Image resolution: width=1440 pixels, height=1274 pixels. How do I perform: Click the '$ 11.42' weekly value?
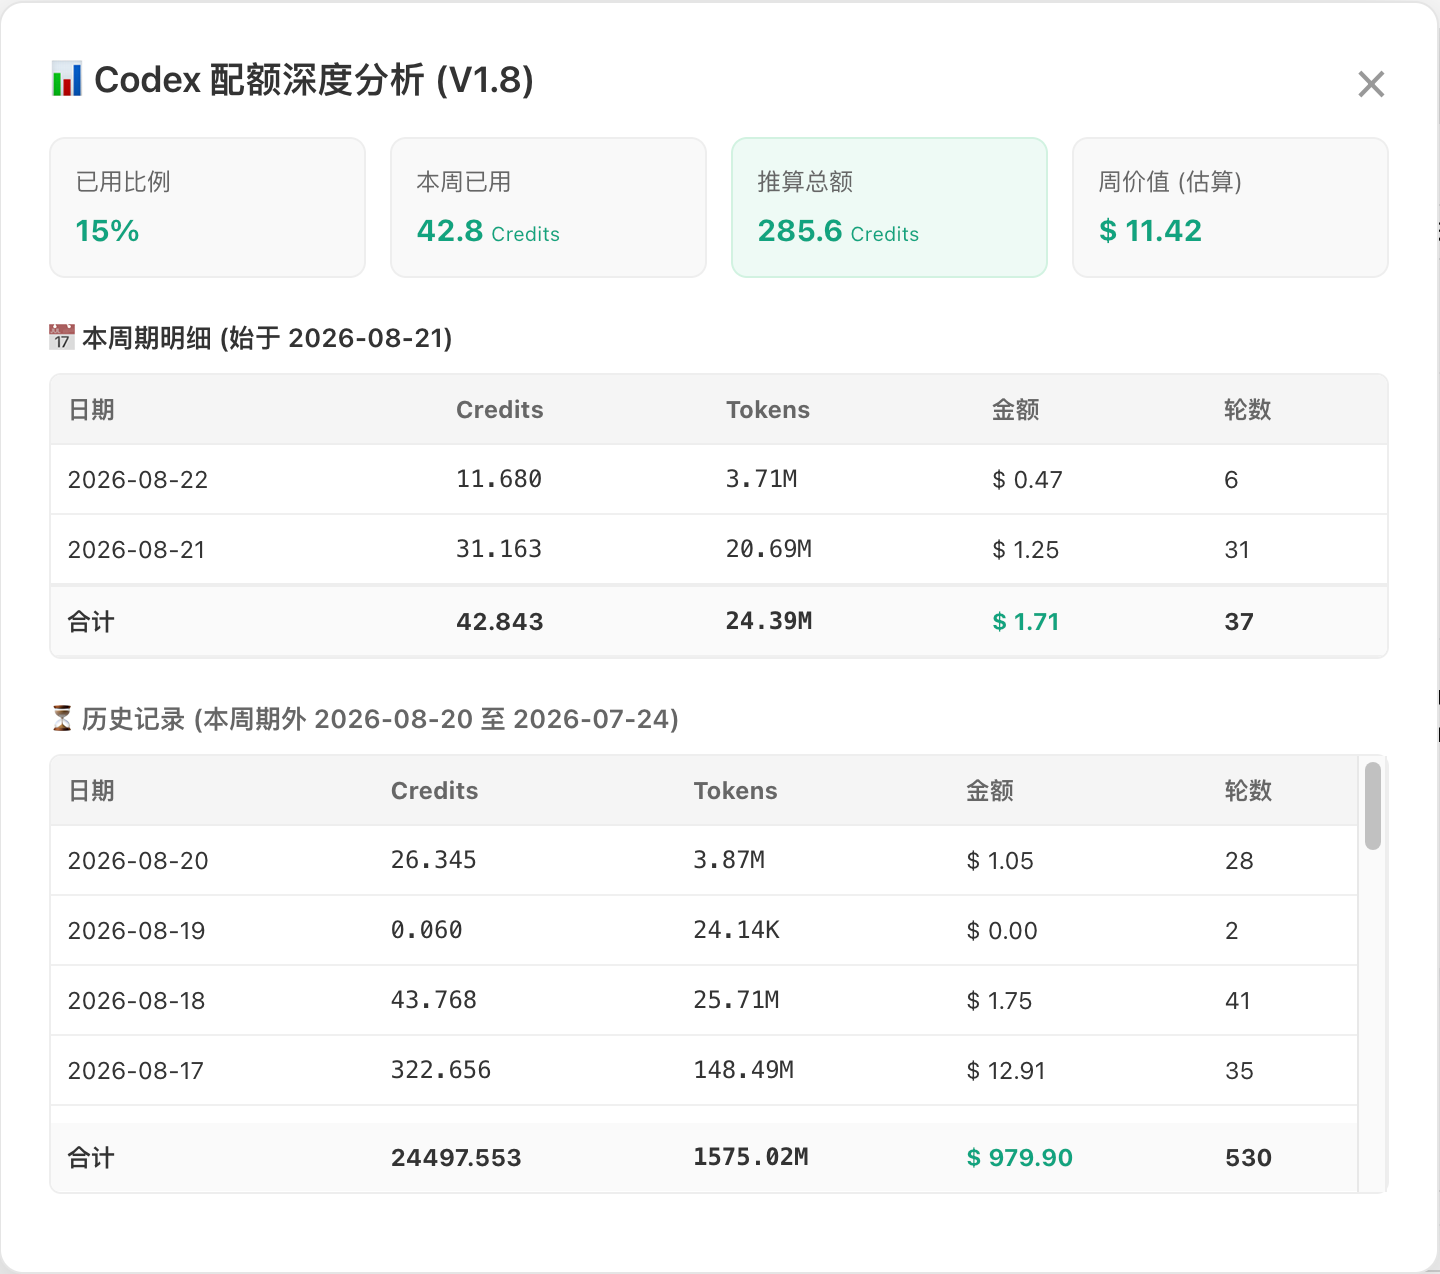coord(1150,231)
